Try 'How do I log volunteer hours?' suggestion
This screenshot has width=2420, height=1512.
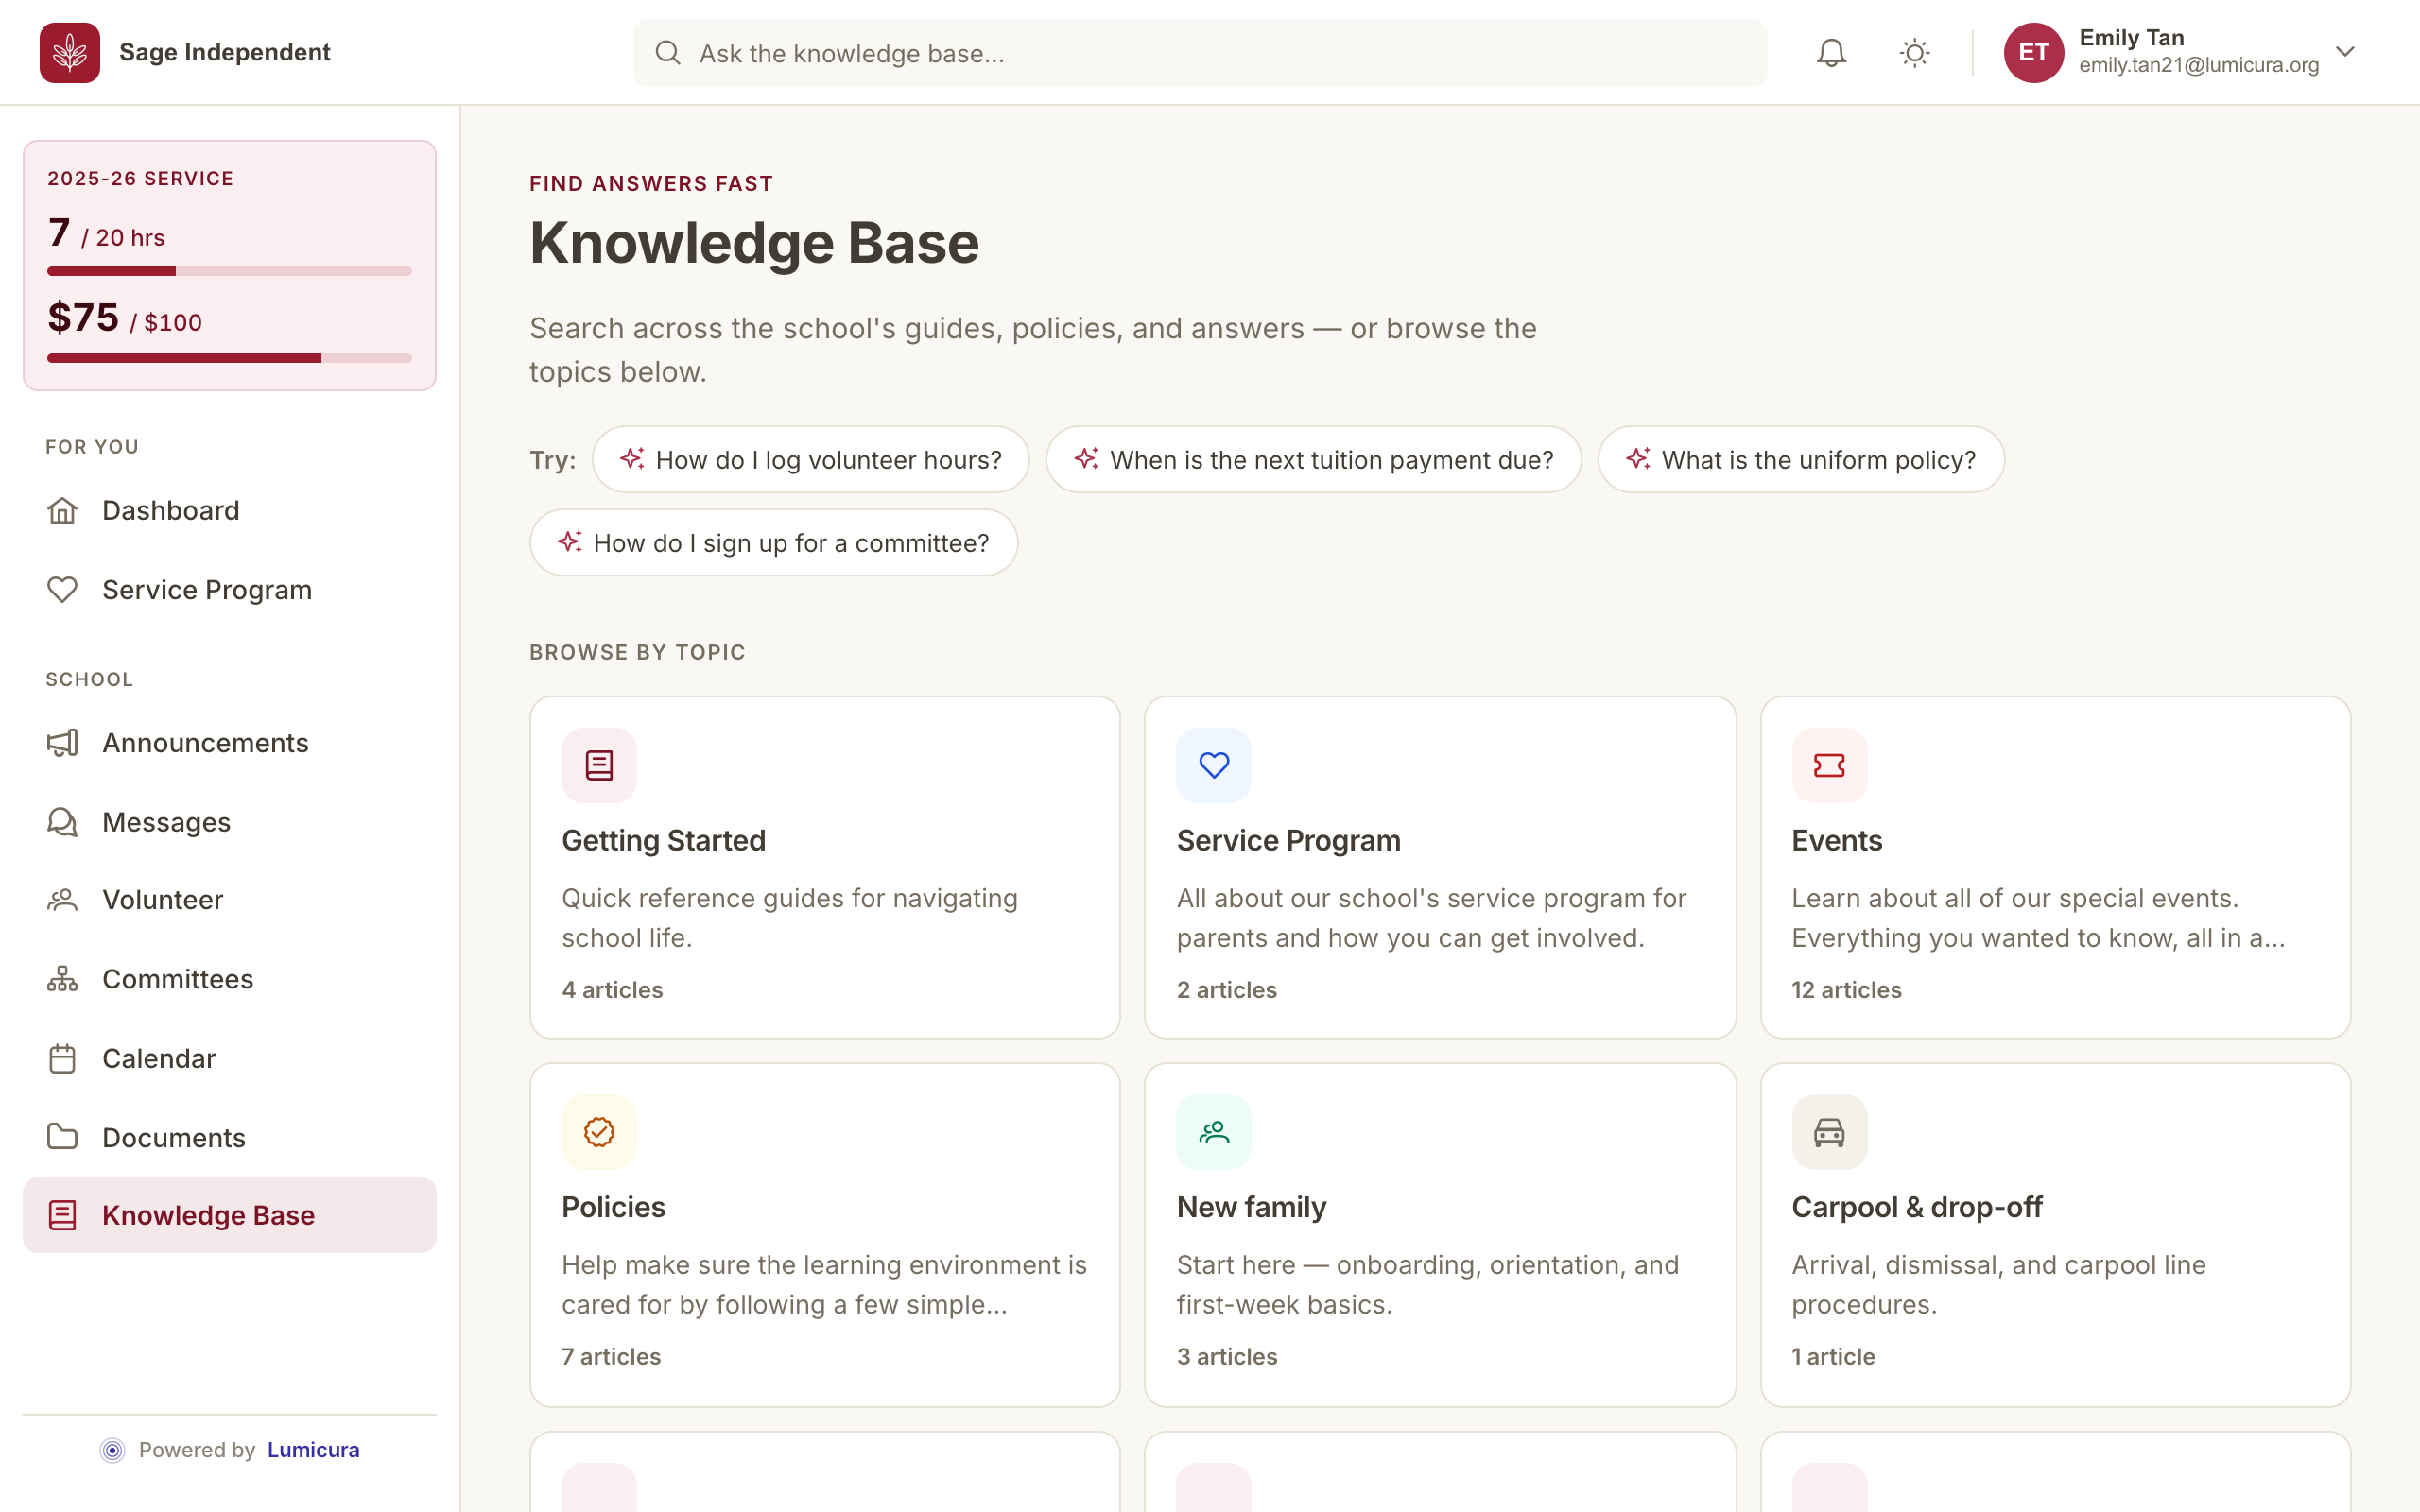(810, 459)
